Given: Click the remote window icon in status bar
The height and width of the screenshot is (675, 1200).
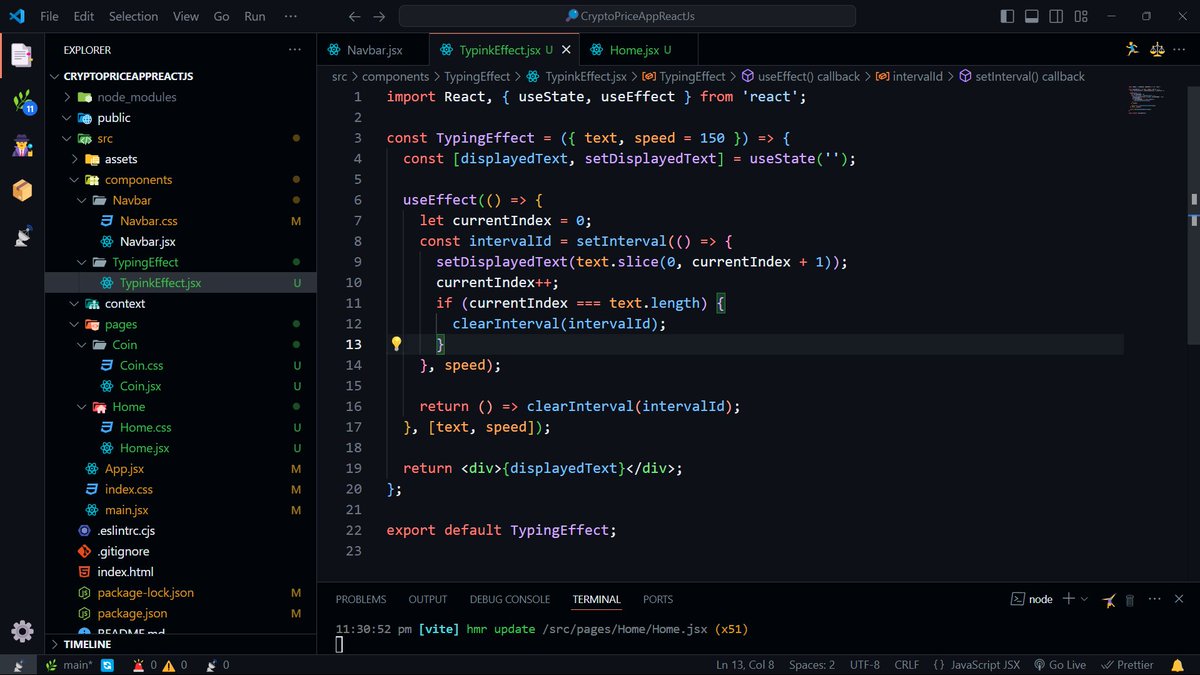Looking at the screenshot, I should coord(18,665).
